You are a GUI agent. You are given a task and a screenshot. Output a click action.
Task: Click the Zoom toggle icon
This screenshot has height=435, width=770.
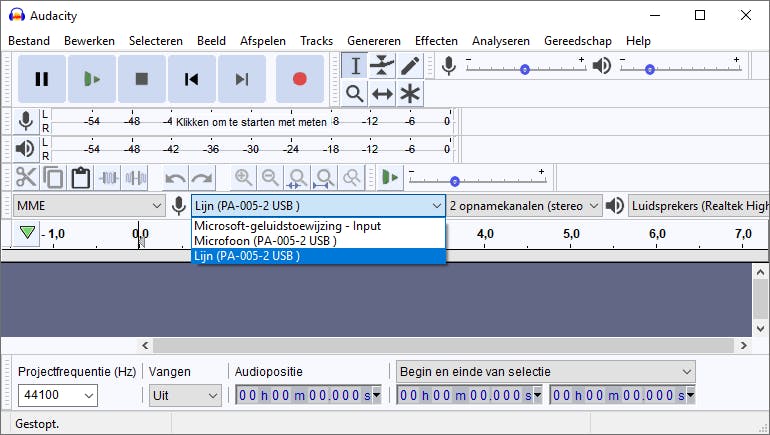pos(352,177)
